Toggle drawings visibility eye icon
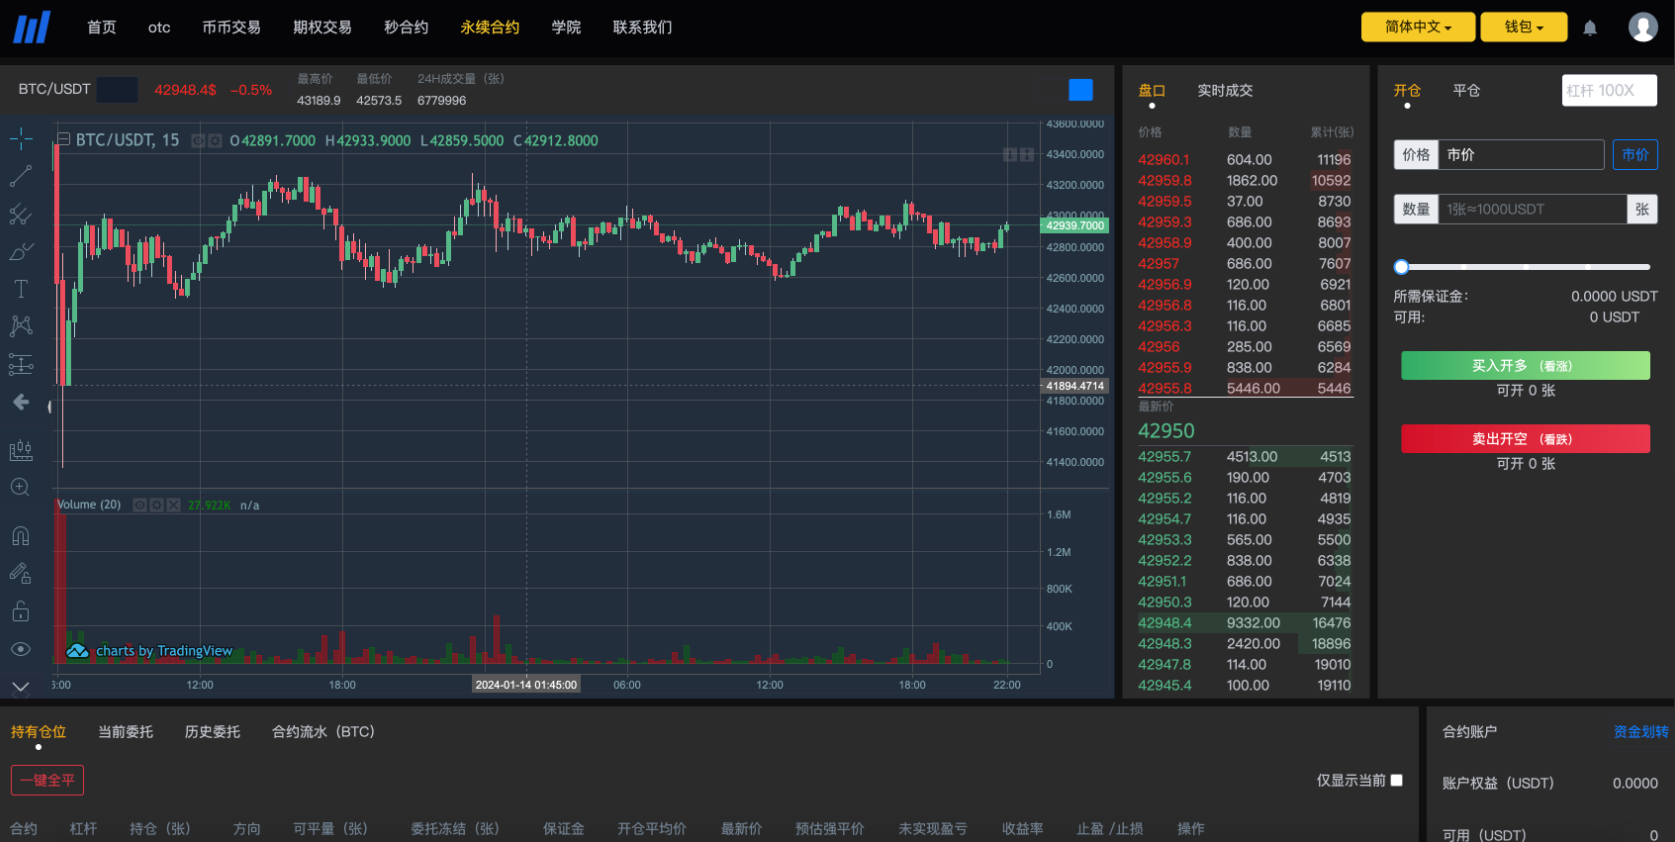 tap(21, 649)
